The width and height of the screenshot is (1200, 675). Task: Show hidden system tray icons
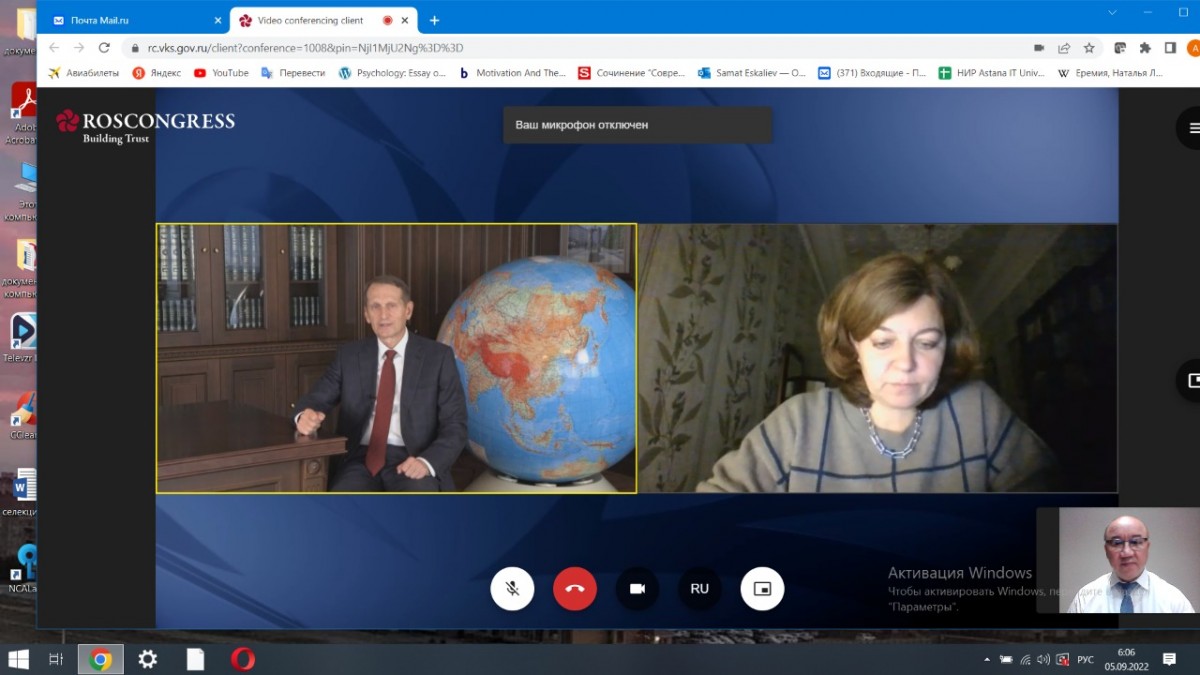[987, 660]
